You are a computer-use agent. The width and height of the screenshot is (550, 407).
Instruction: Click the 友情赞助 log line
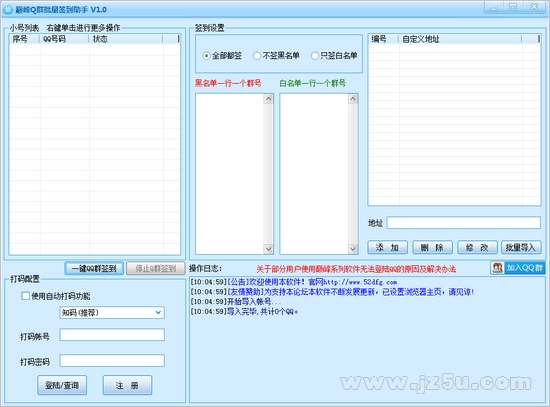coord(332,292)
